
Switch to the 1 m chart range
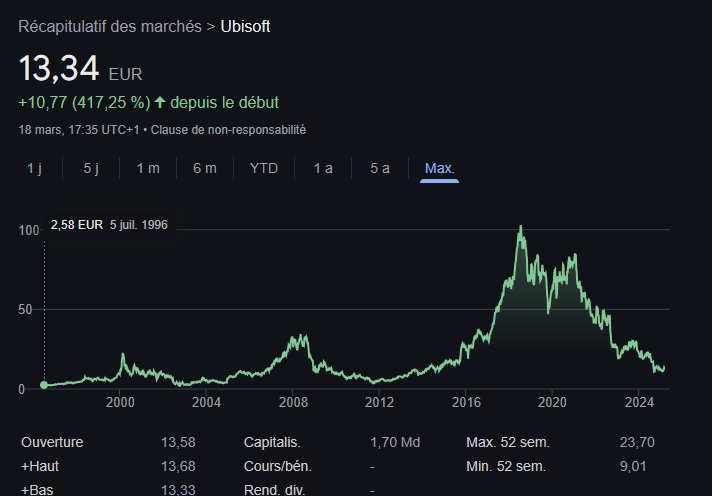point(148,168)
